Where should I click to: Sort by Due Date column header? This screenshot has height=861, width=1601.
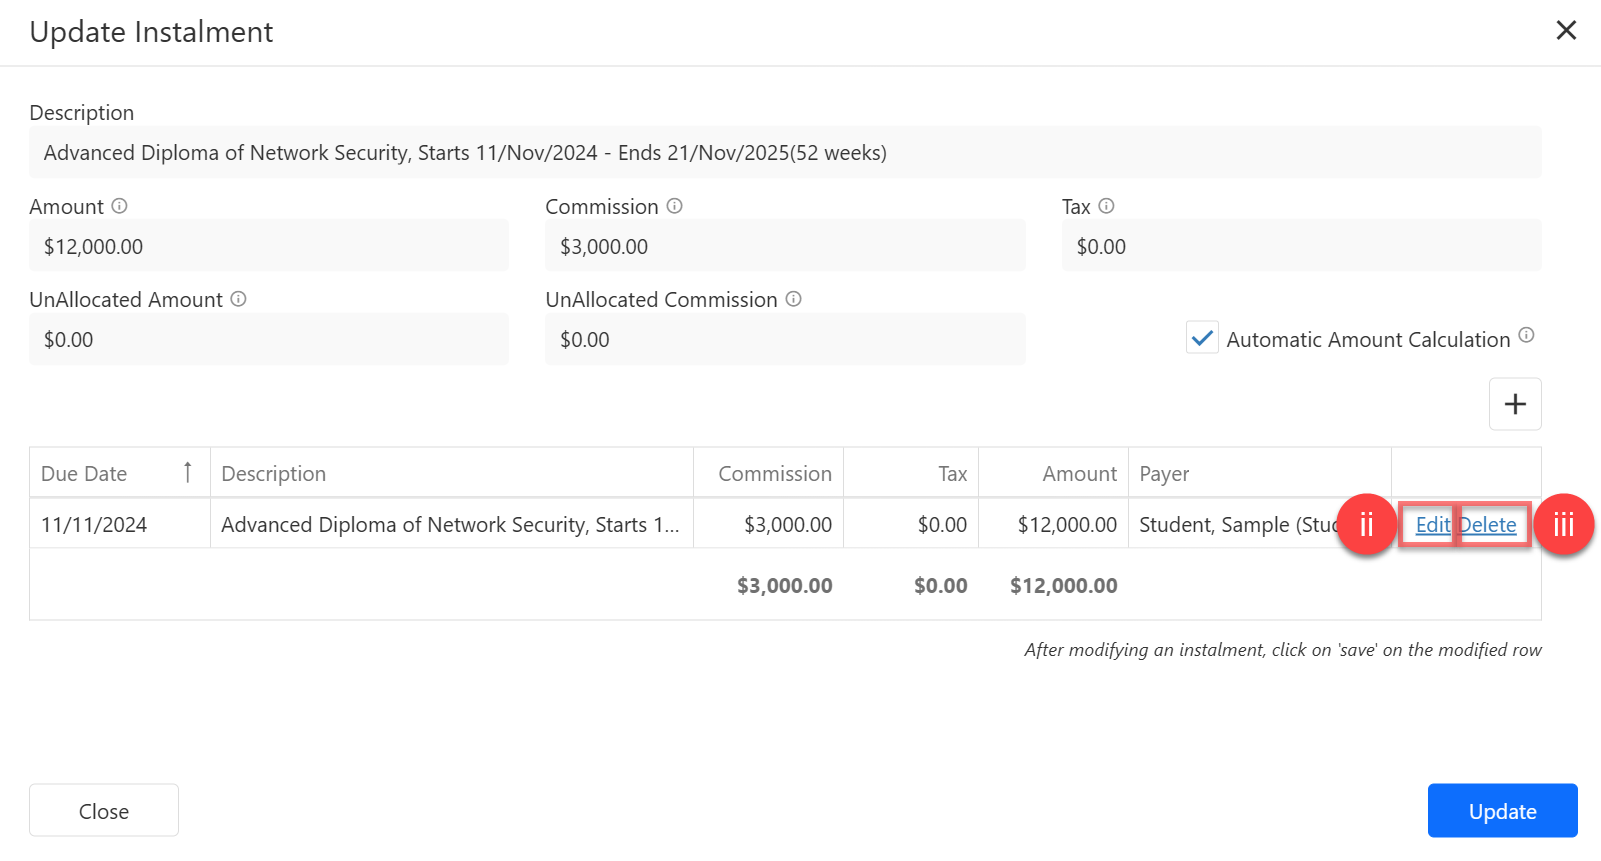pyautogui.click(x=120, y=473)
